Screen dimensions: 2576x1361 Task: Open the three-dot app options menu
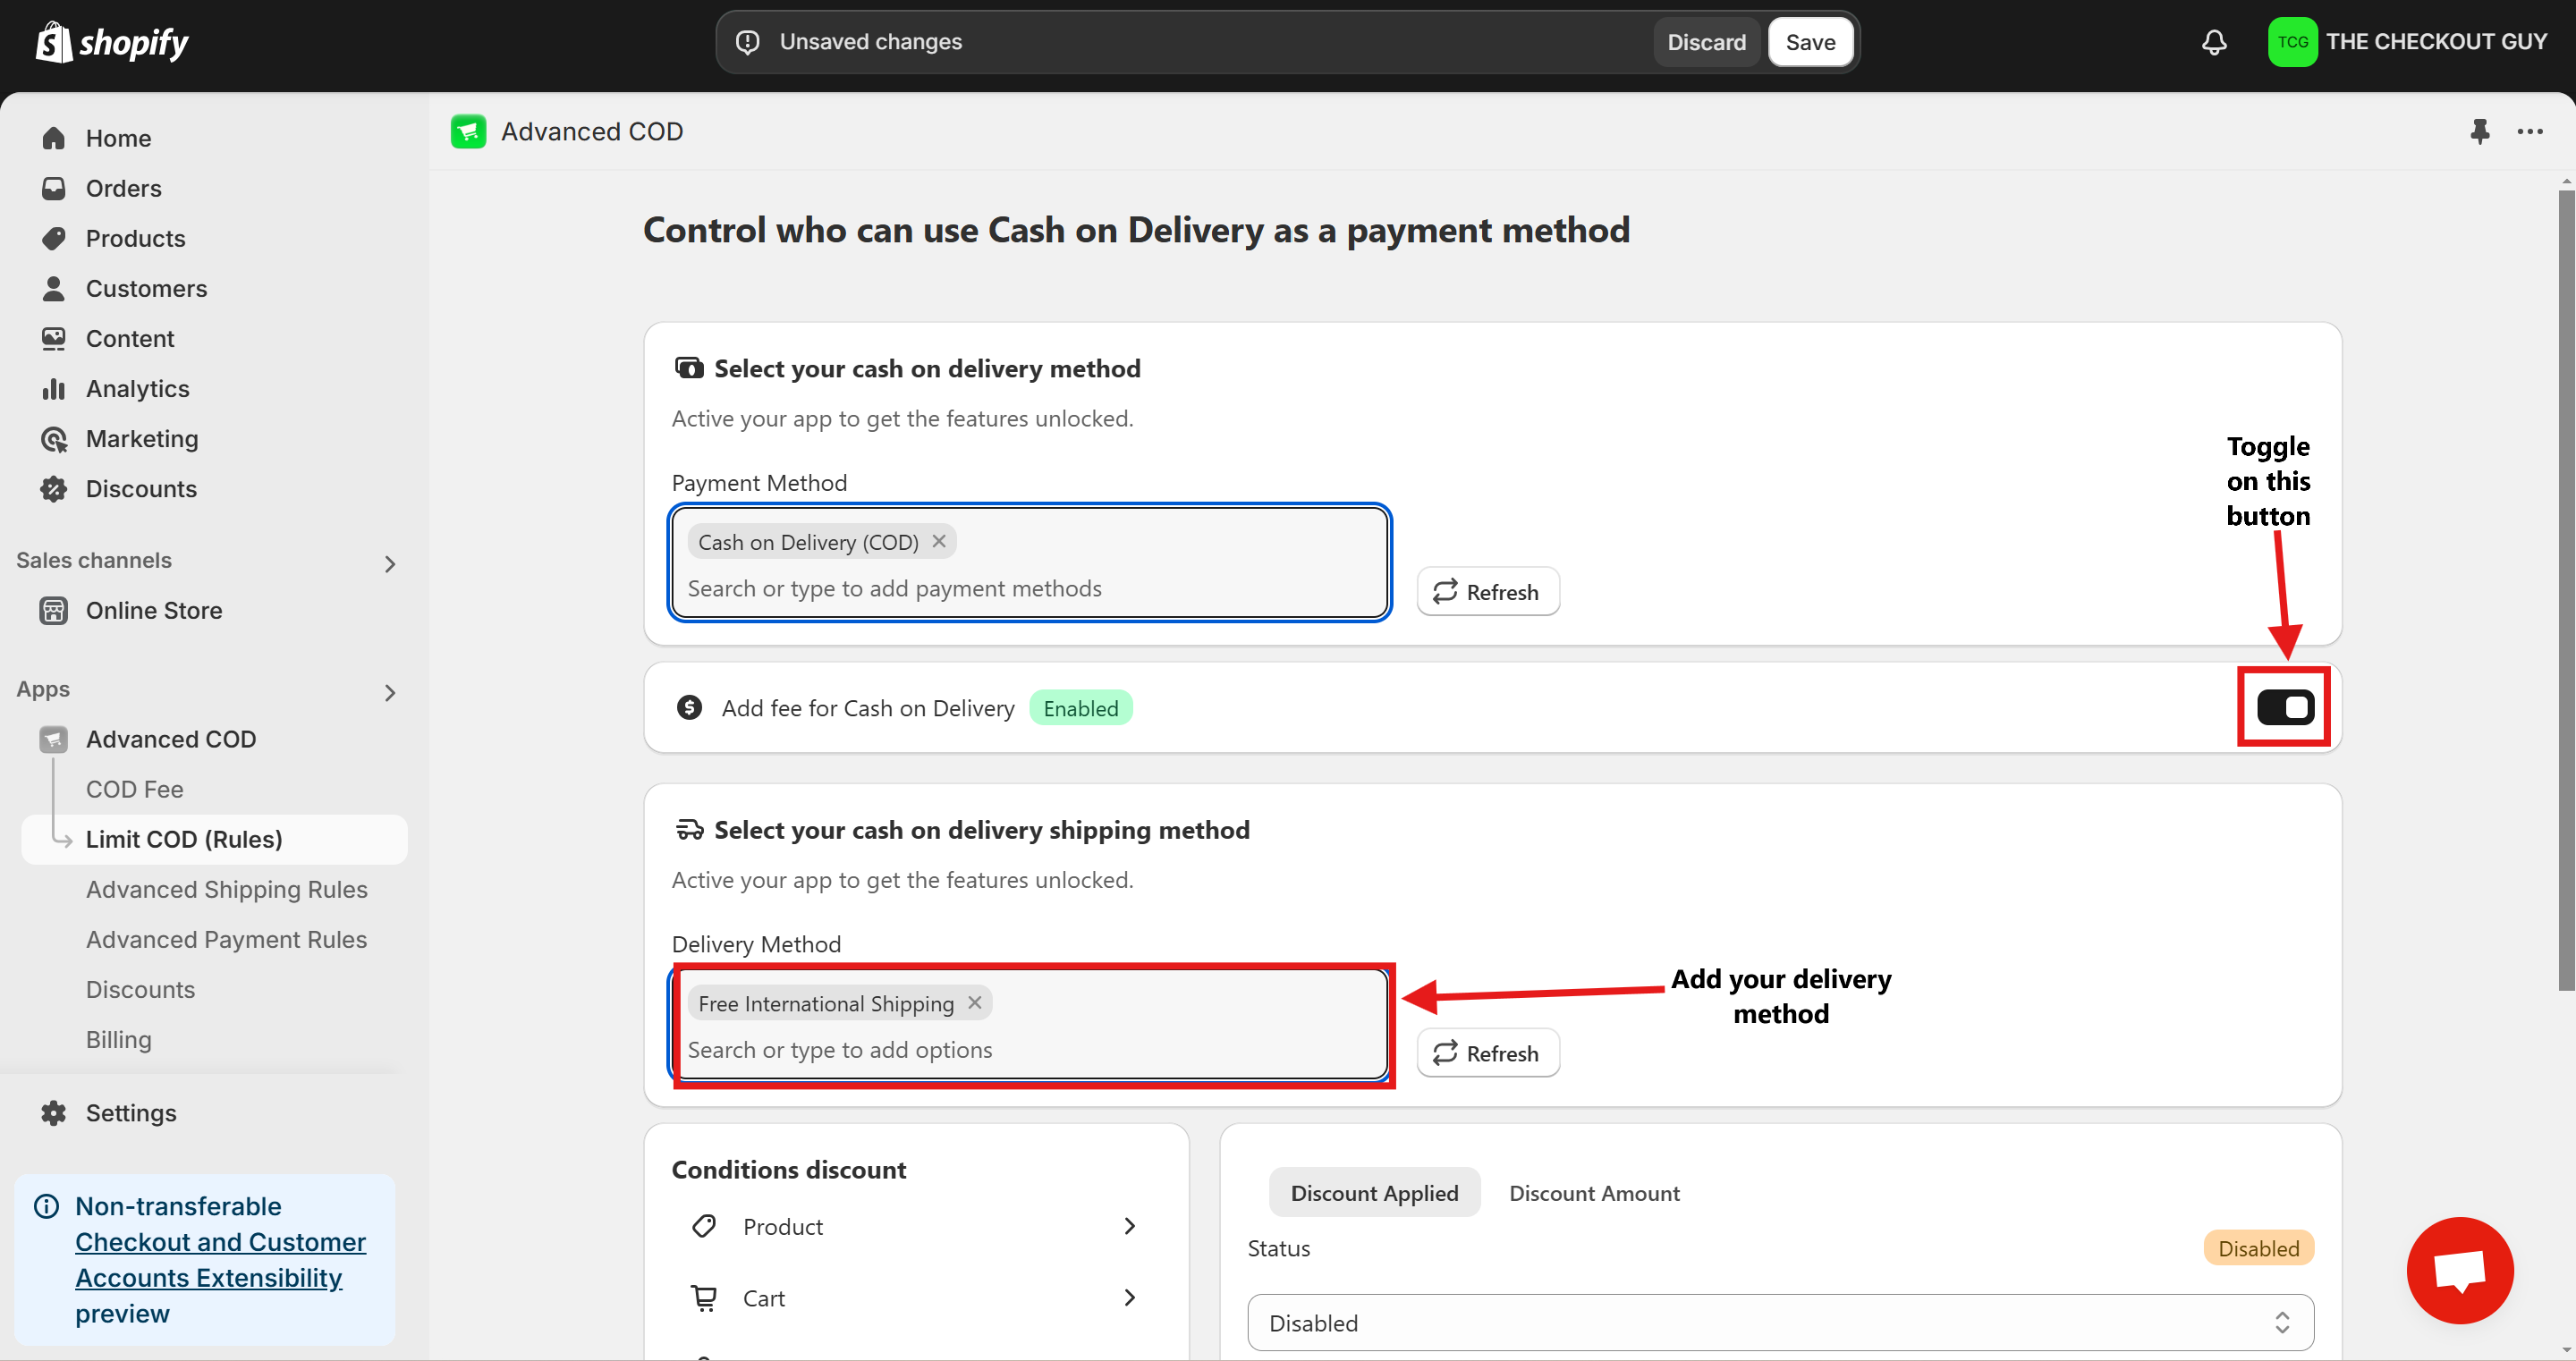(x=2530, y=131)
